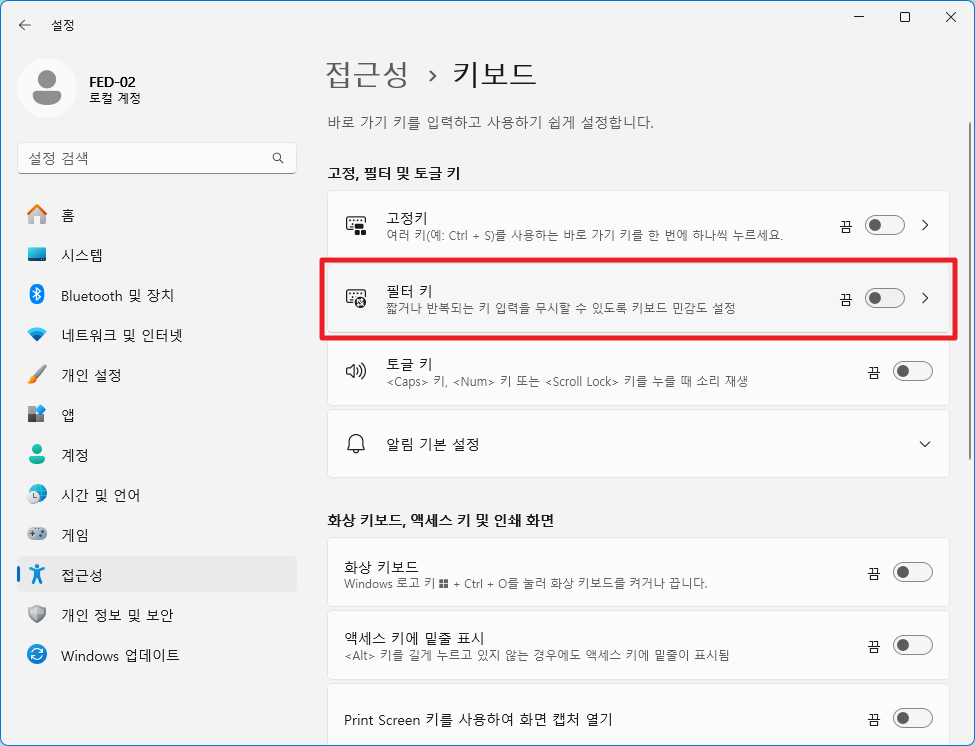
Task: Select 네트워크 및 인터넷 category
Action: 157,334
